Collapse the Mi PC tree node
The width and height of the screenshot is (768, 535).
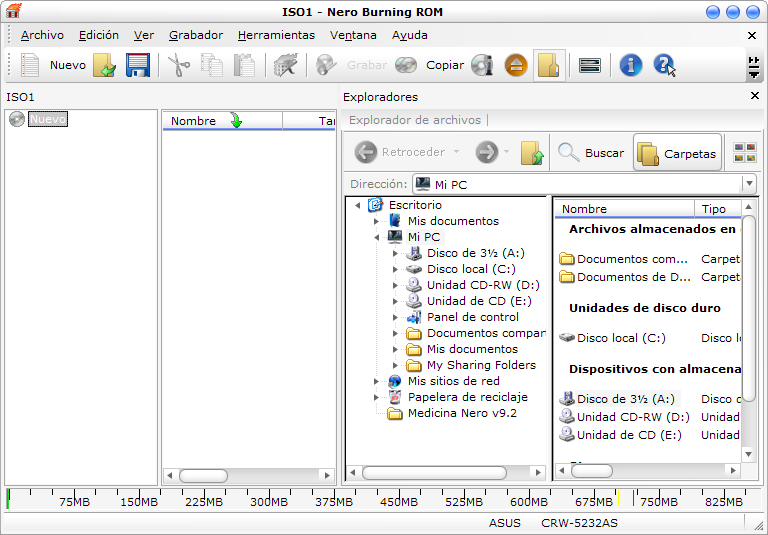pos(376,237)
